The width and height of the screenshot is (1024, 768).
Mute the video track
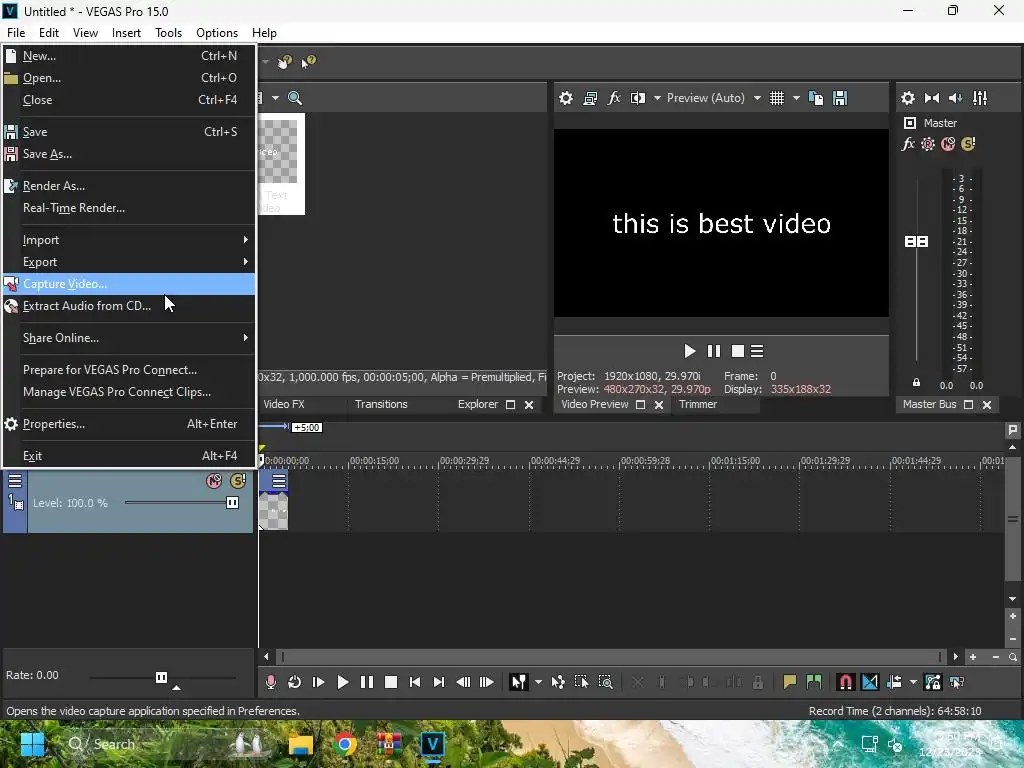(214, 481)
